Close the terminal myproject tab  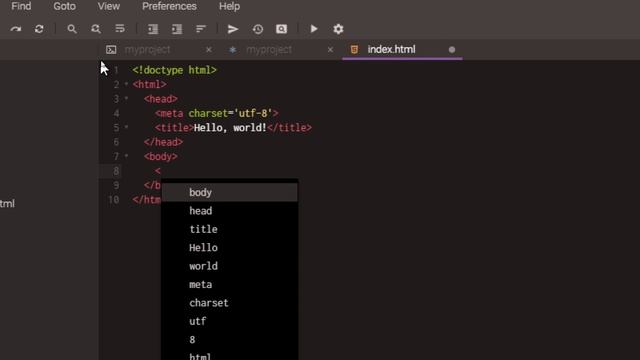point(209,50)
